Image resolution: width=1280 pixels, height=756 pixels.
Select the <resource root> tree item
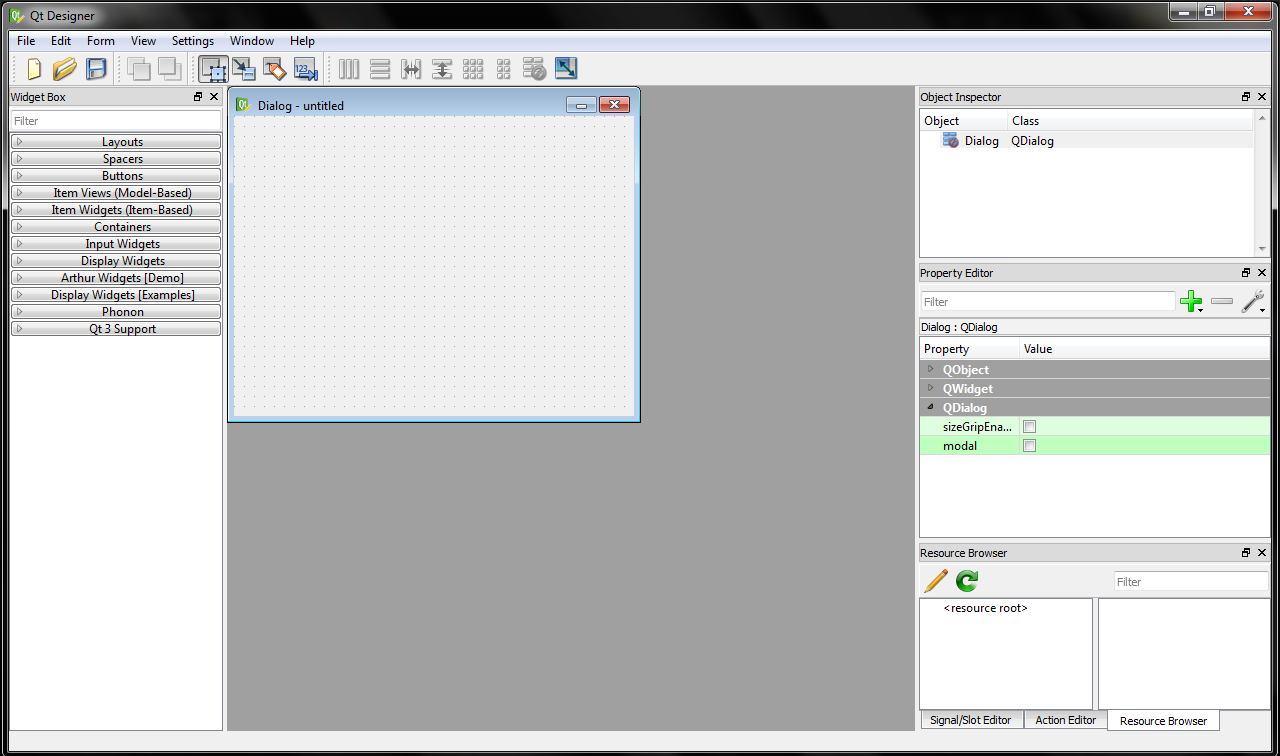click(x=985, y=608)
